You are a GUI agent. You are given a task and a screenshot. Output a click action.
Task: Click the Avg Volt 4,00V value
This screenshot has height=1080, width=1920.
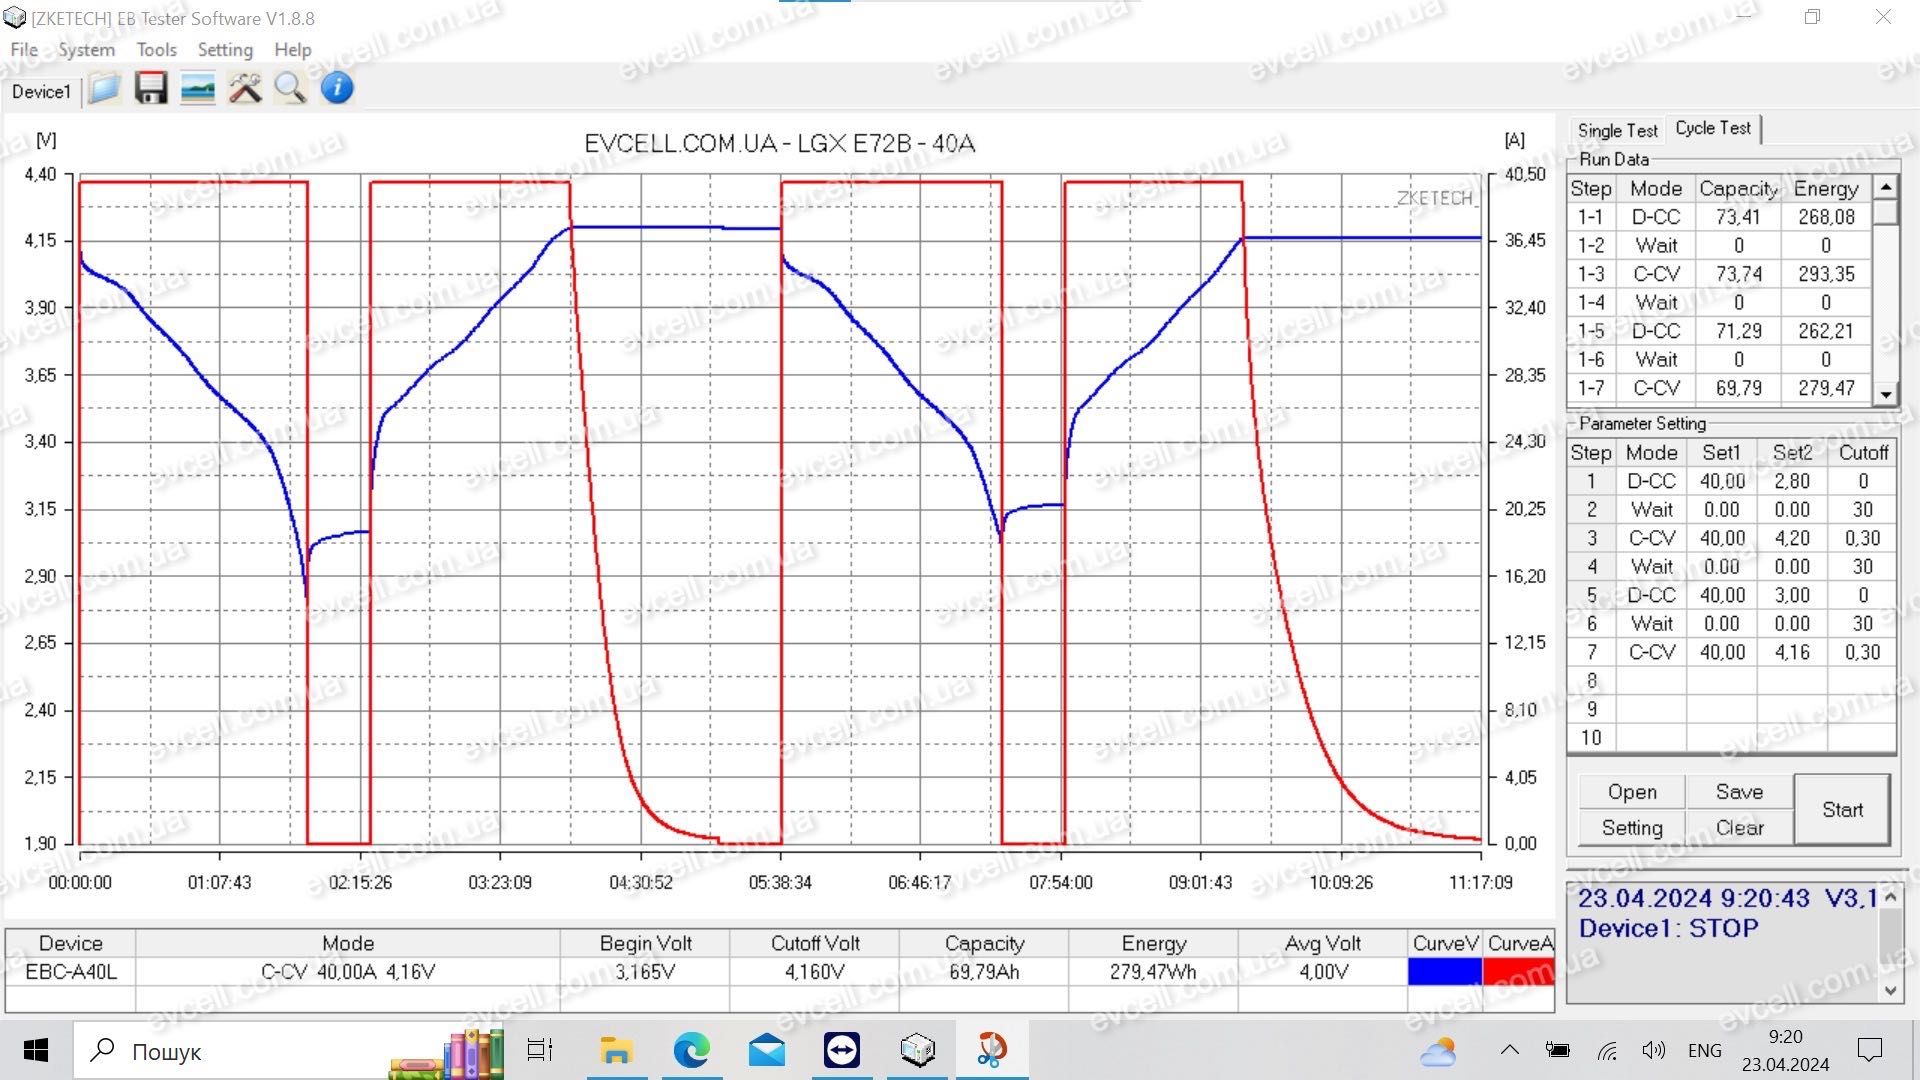point(1323,971)
